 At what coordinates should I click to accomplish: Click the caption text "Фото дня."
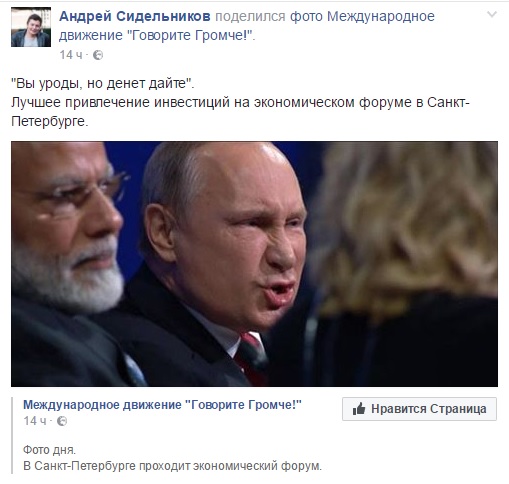click(x=50, y=450)
